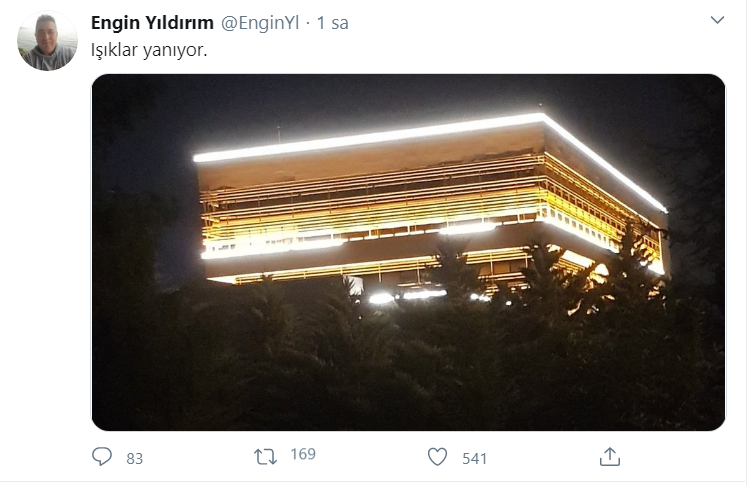750x485 pixels.
Task: Click the like count 541
Action: tap(474, 458)
